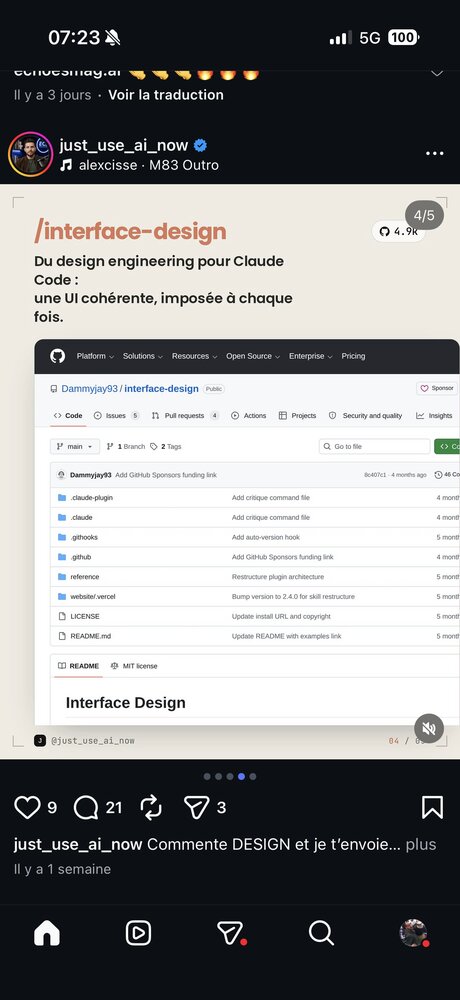Open the Solutions dropdown in GitHub header
Screen dimensions: 460x1000
click(x=143, y=356)
